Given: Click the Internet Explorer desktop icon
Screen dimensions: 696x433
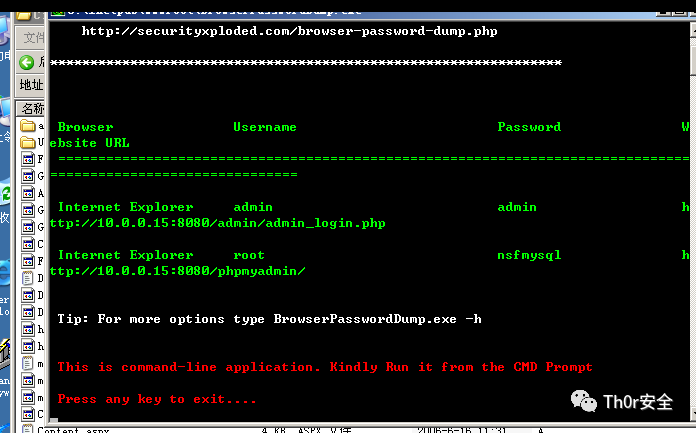Looking at the screenshot, I should pos(5,273).
